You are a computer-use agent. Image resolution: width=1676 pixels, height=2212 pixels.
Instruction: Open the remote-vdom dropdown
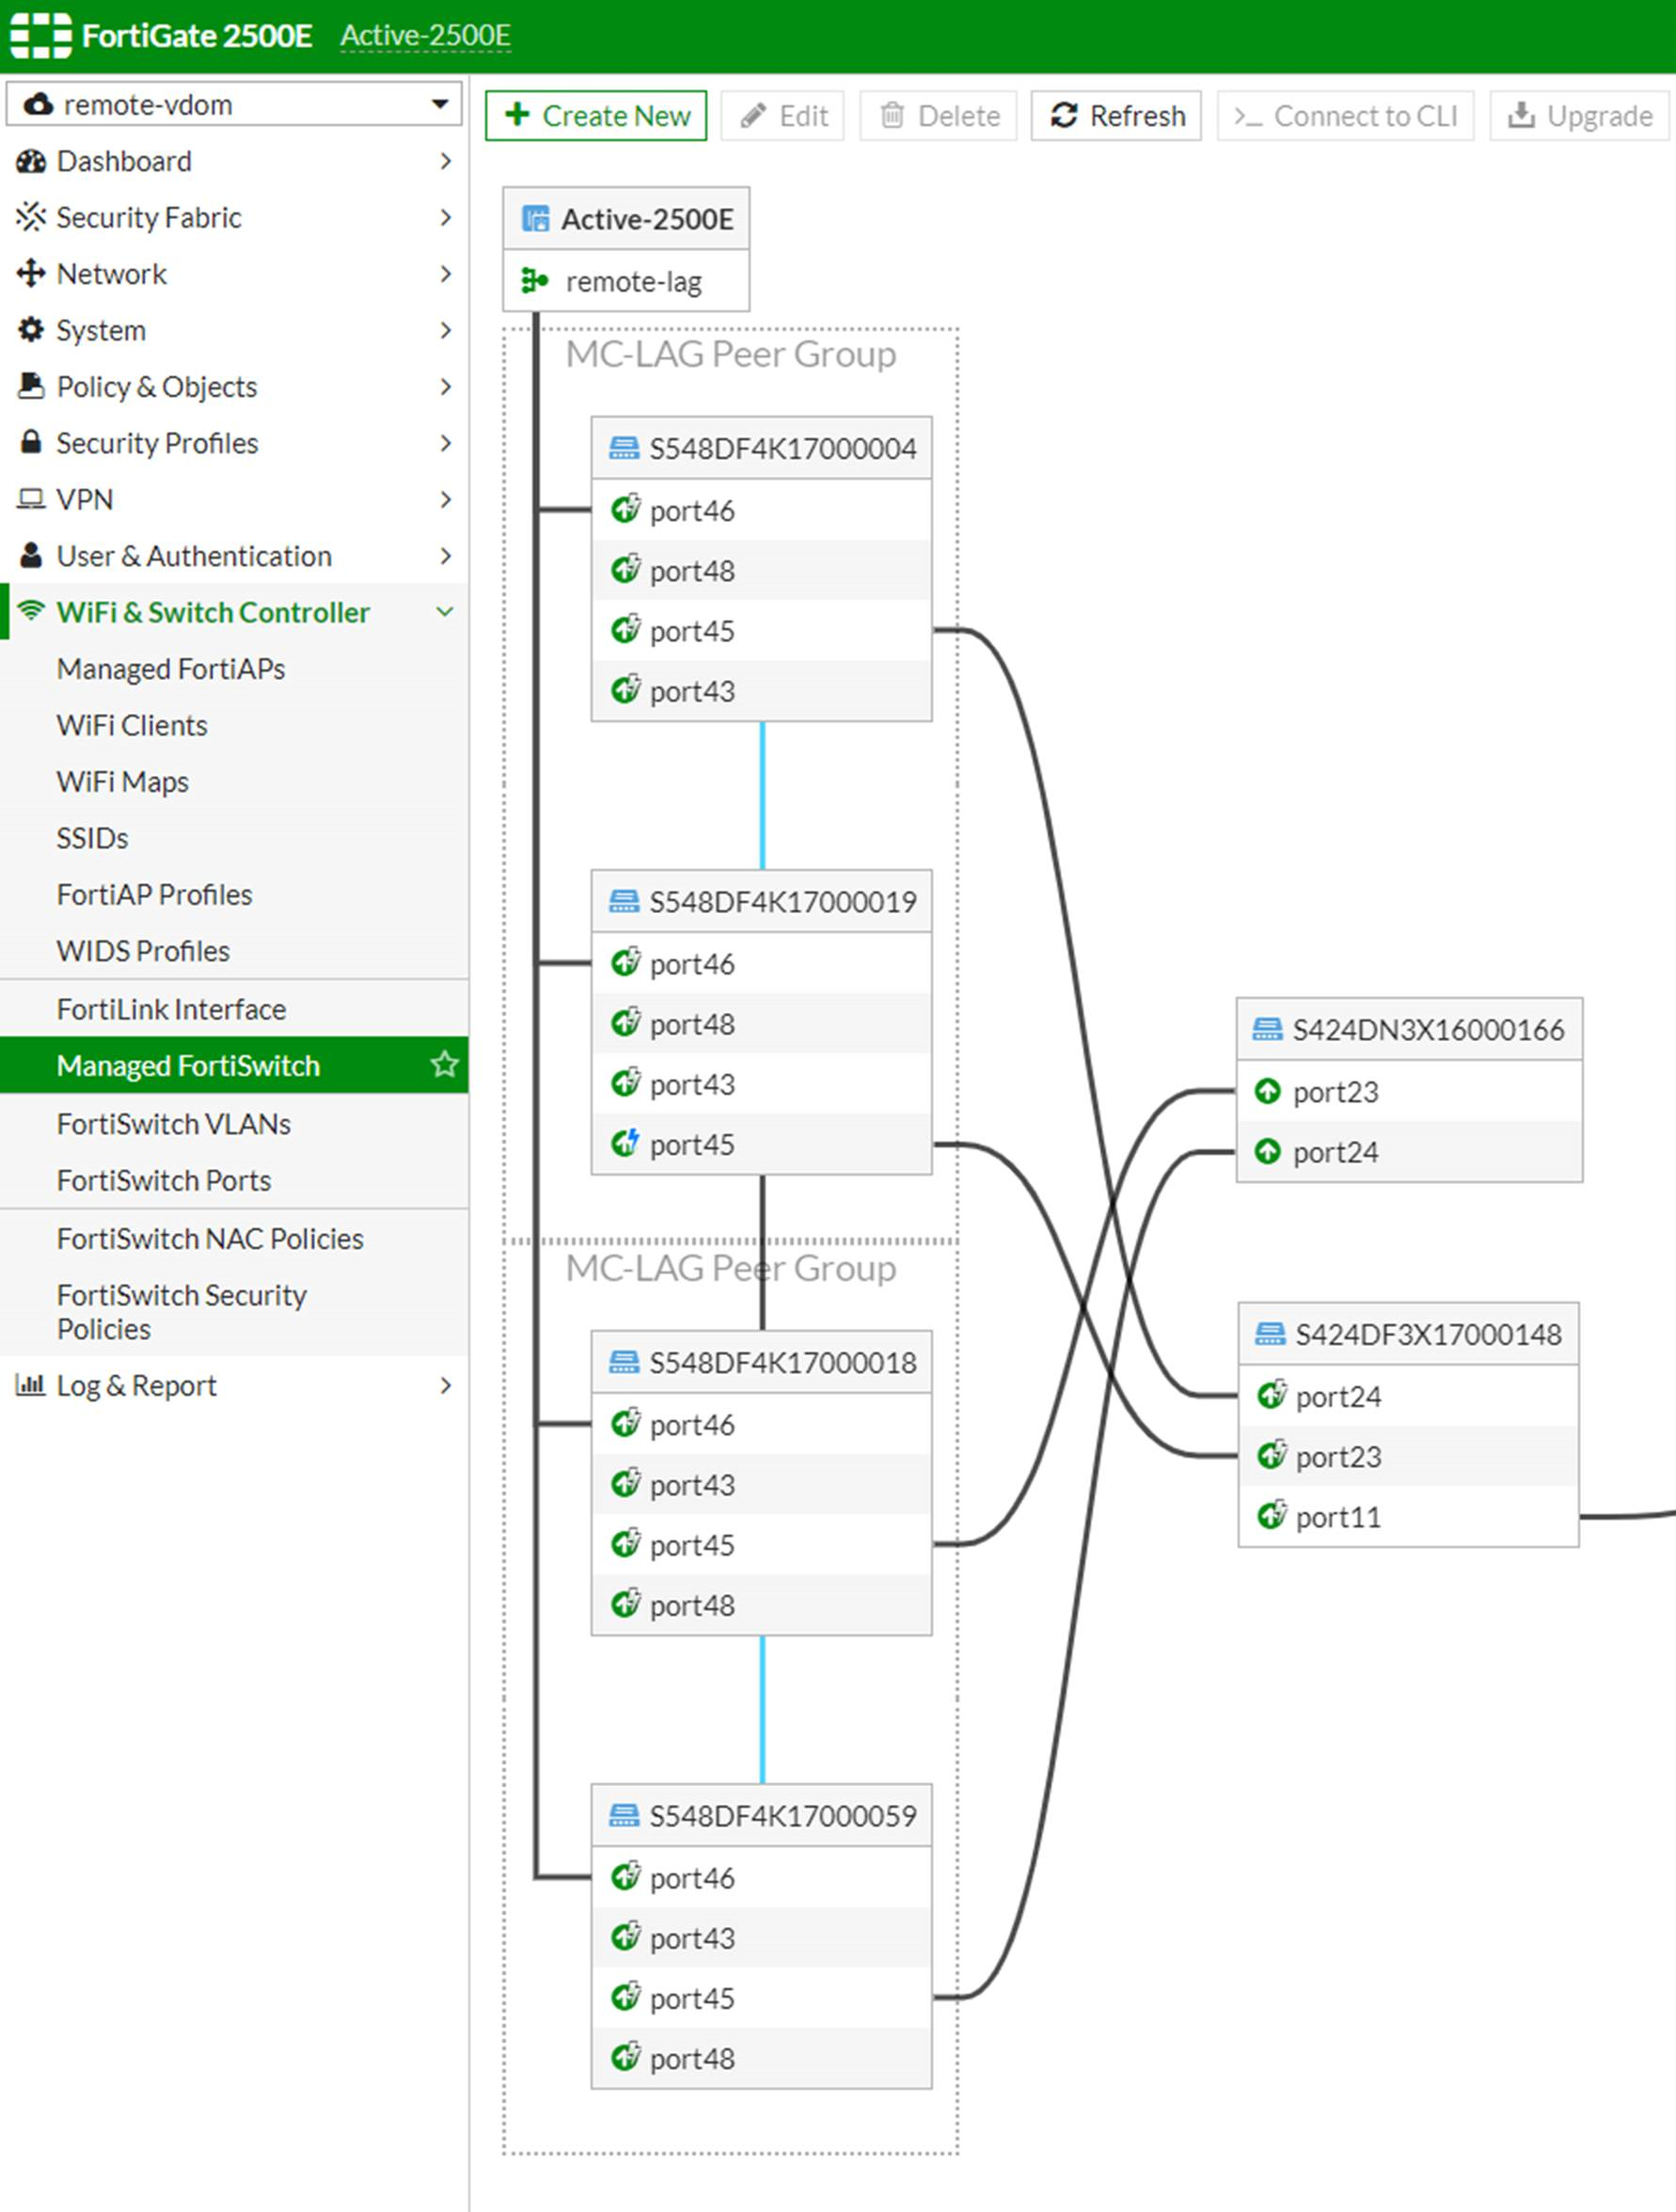440,103
